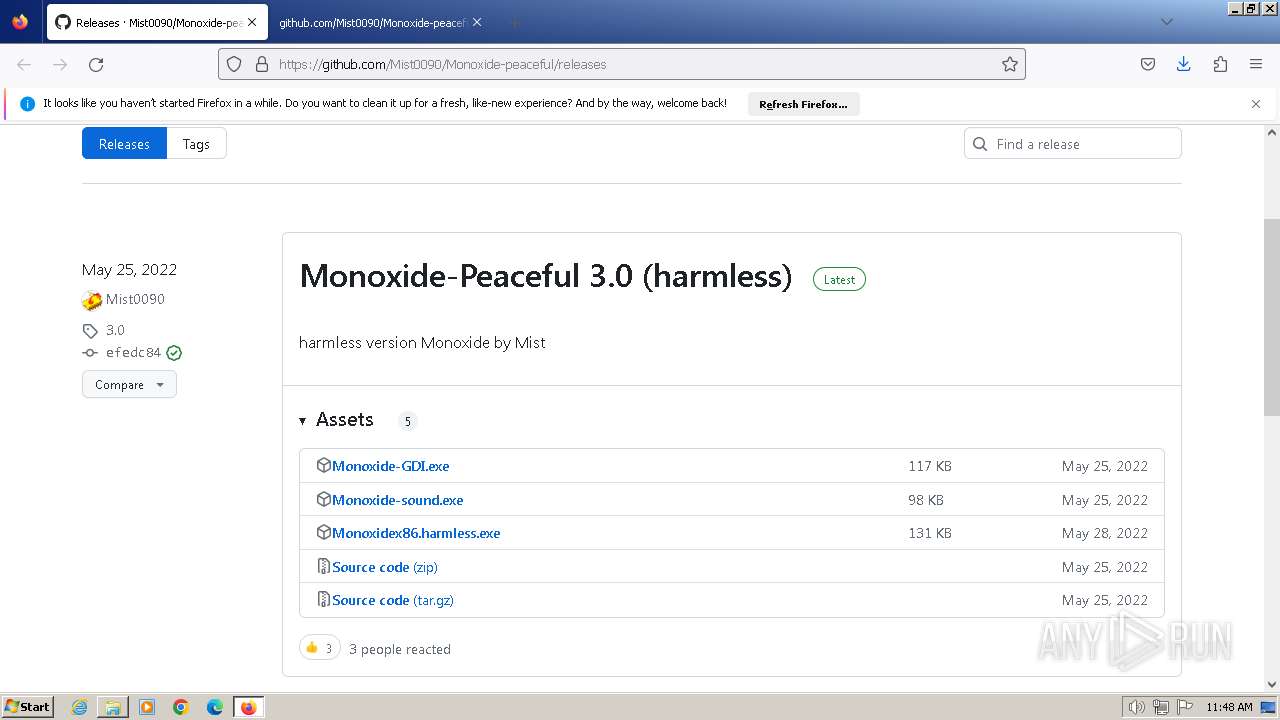
Task: Open the Pocket save icon
Action: click(x=1148, y=64)
